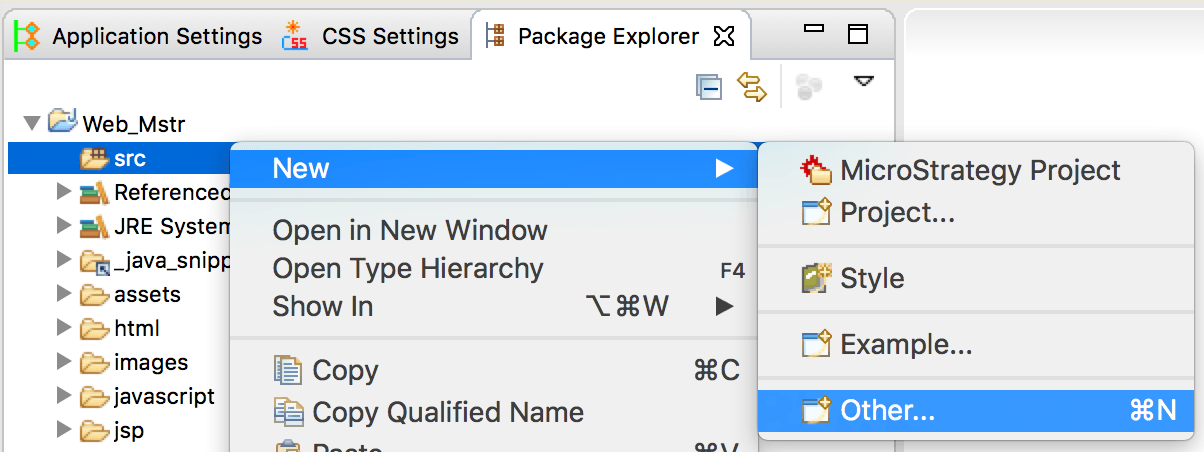Click the Collapse All toolbar icon

click(709, 87)
